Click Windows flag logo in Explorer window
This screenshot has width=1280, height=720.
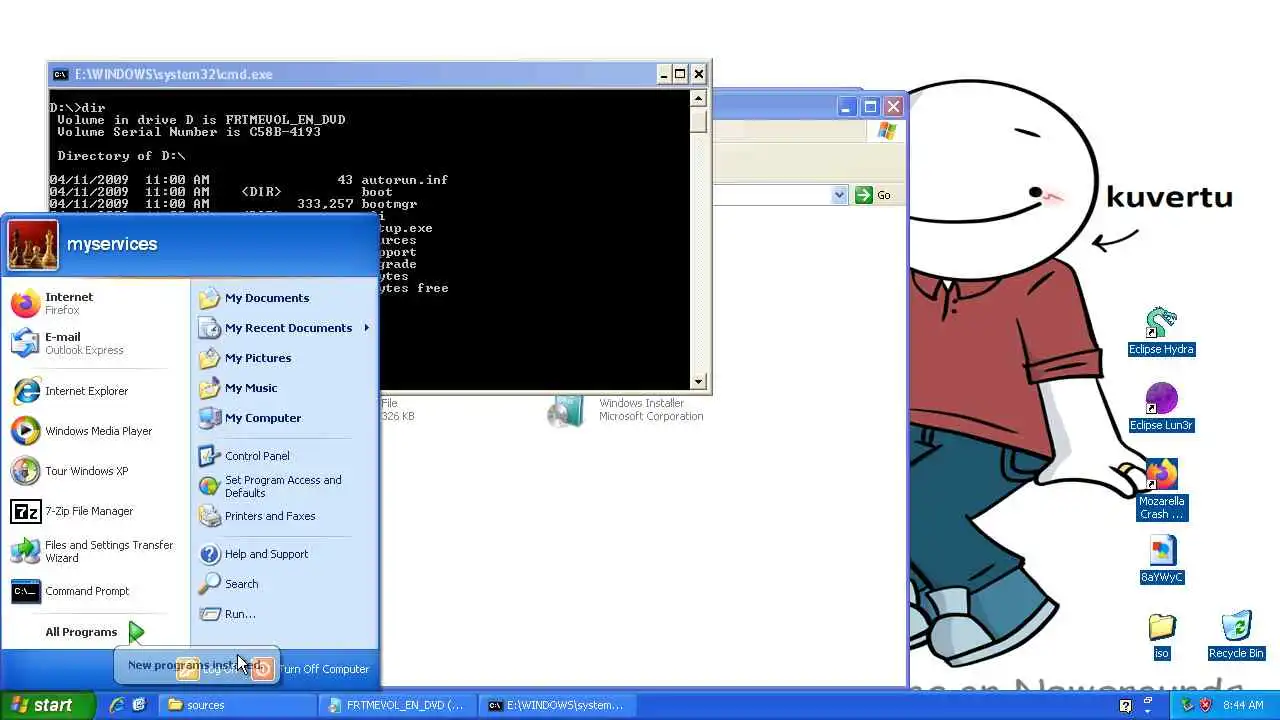coord(886,131)
